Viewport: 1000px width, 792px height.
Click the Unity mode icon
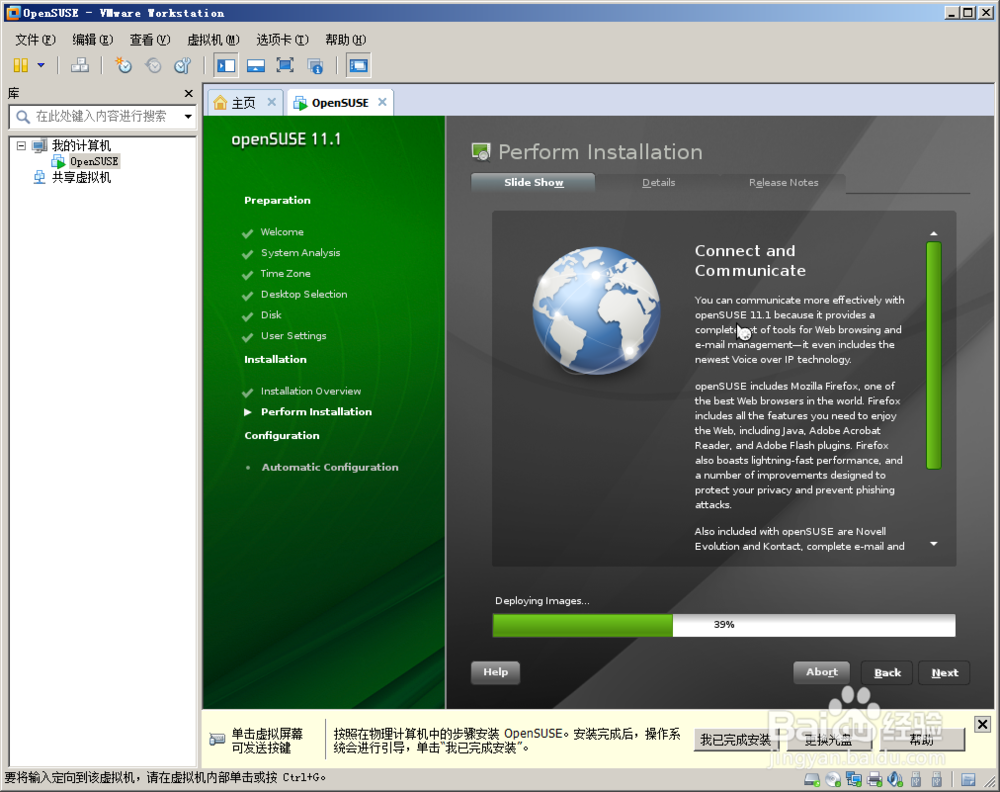click(315, 65)
